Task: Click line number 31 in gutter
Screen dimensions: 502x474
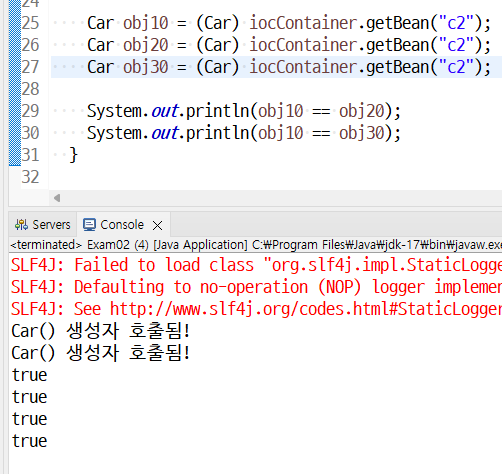Action: [x=30, y=155]
